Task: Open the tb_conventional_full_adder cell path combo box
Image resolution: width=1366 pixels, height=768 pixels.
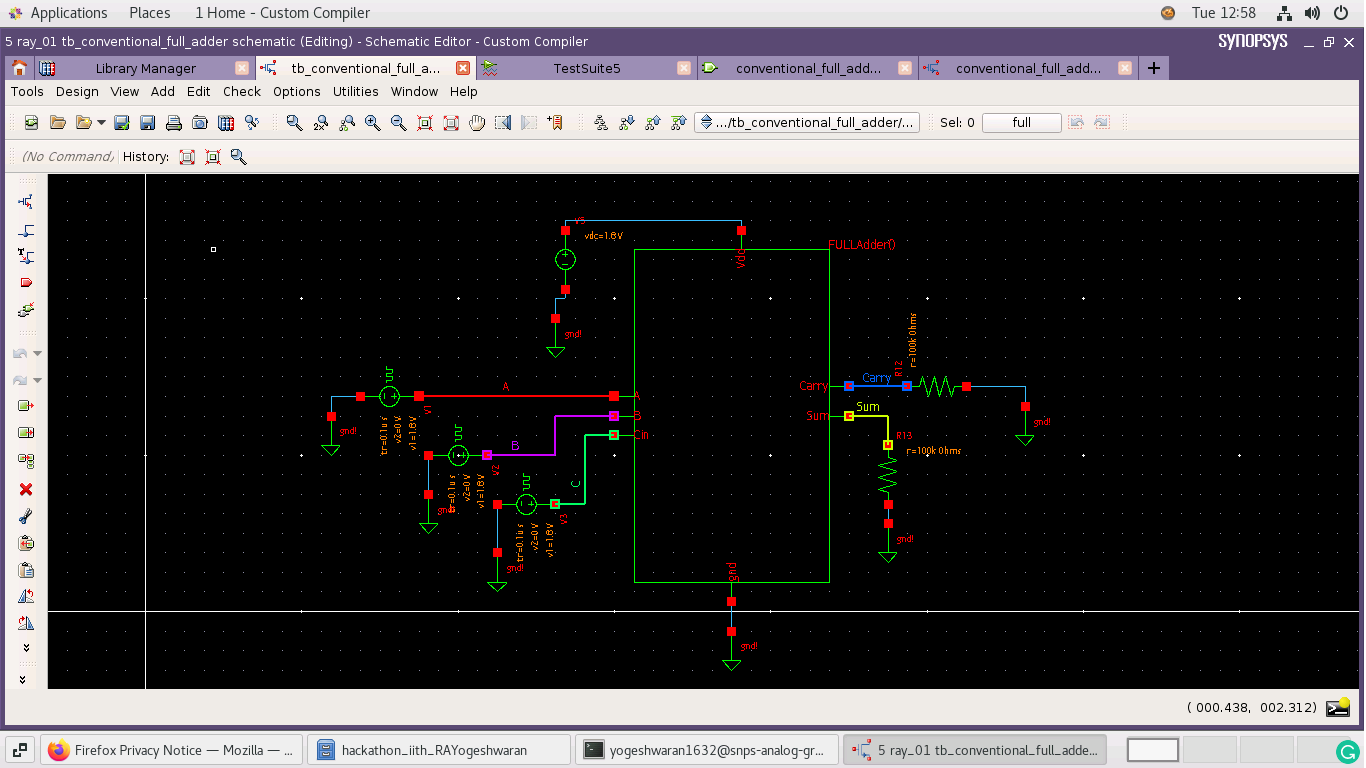Action: pyautogui.click(x=808, y=122)
